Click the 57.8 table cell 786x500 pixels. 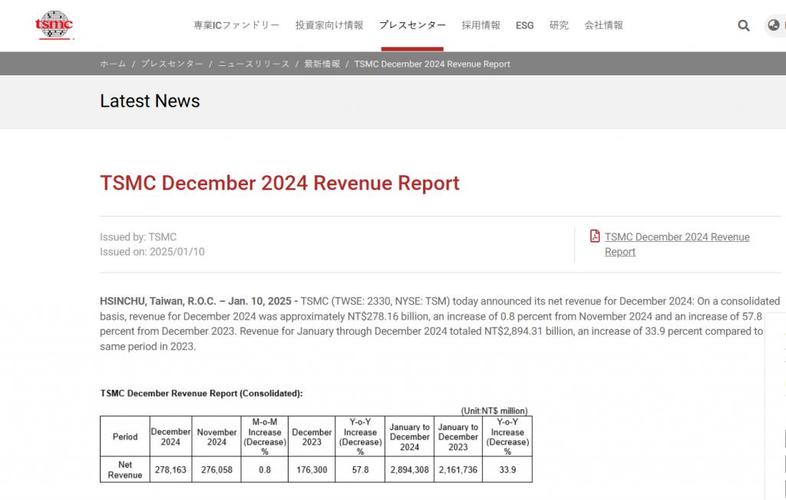pos(360,470)
